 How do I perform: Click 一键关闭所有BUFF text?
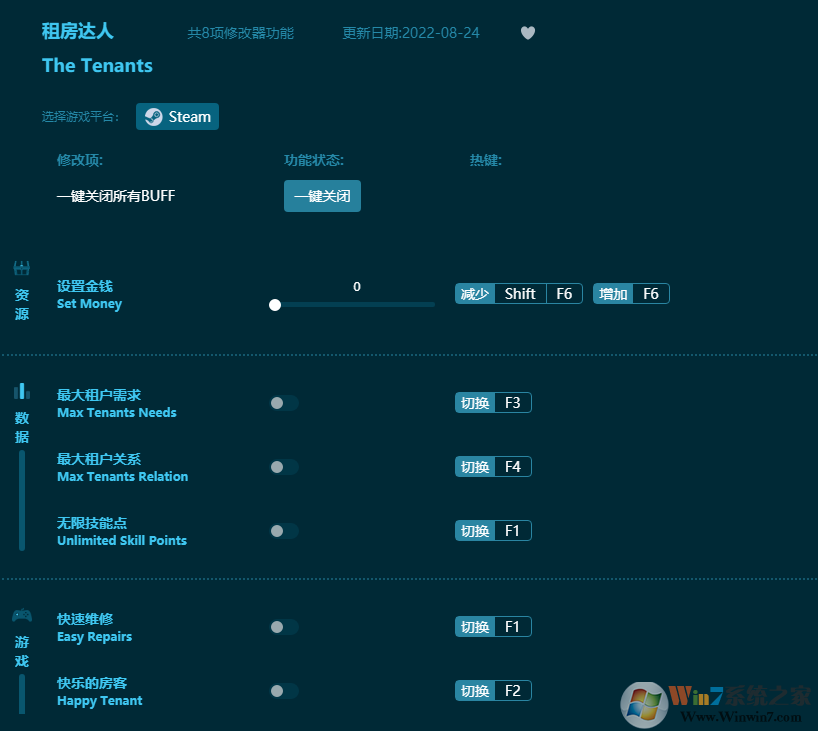(x=116, y=196)
